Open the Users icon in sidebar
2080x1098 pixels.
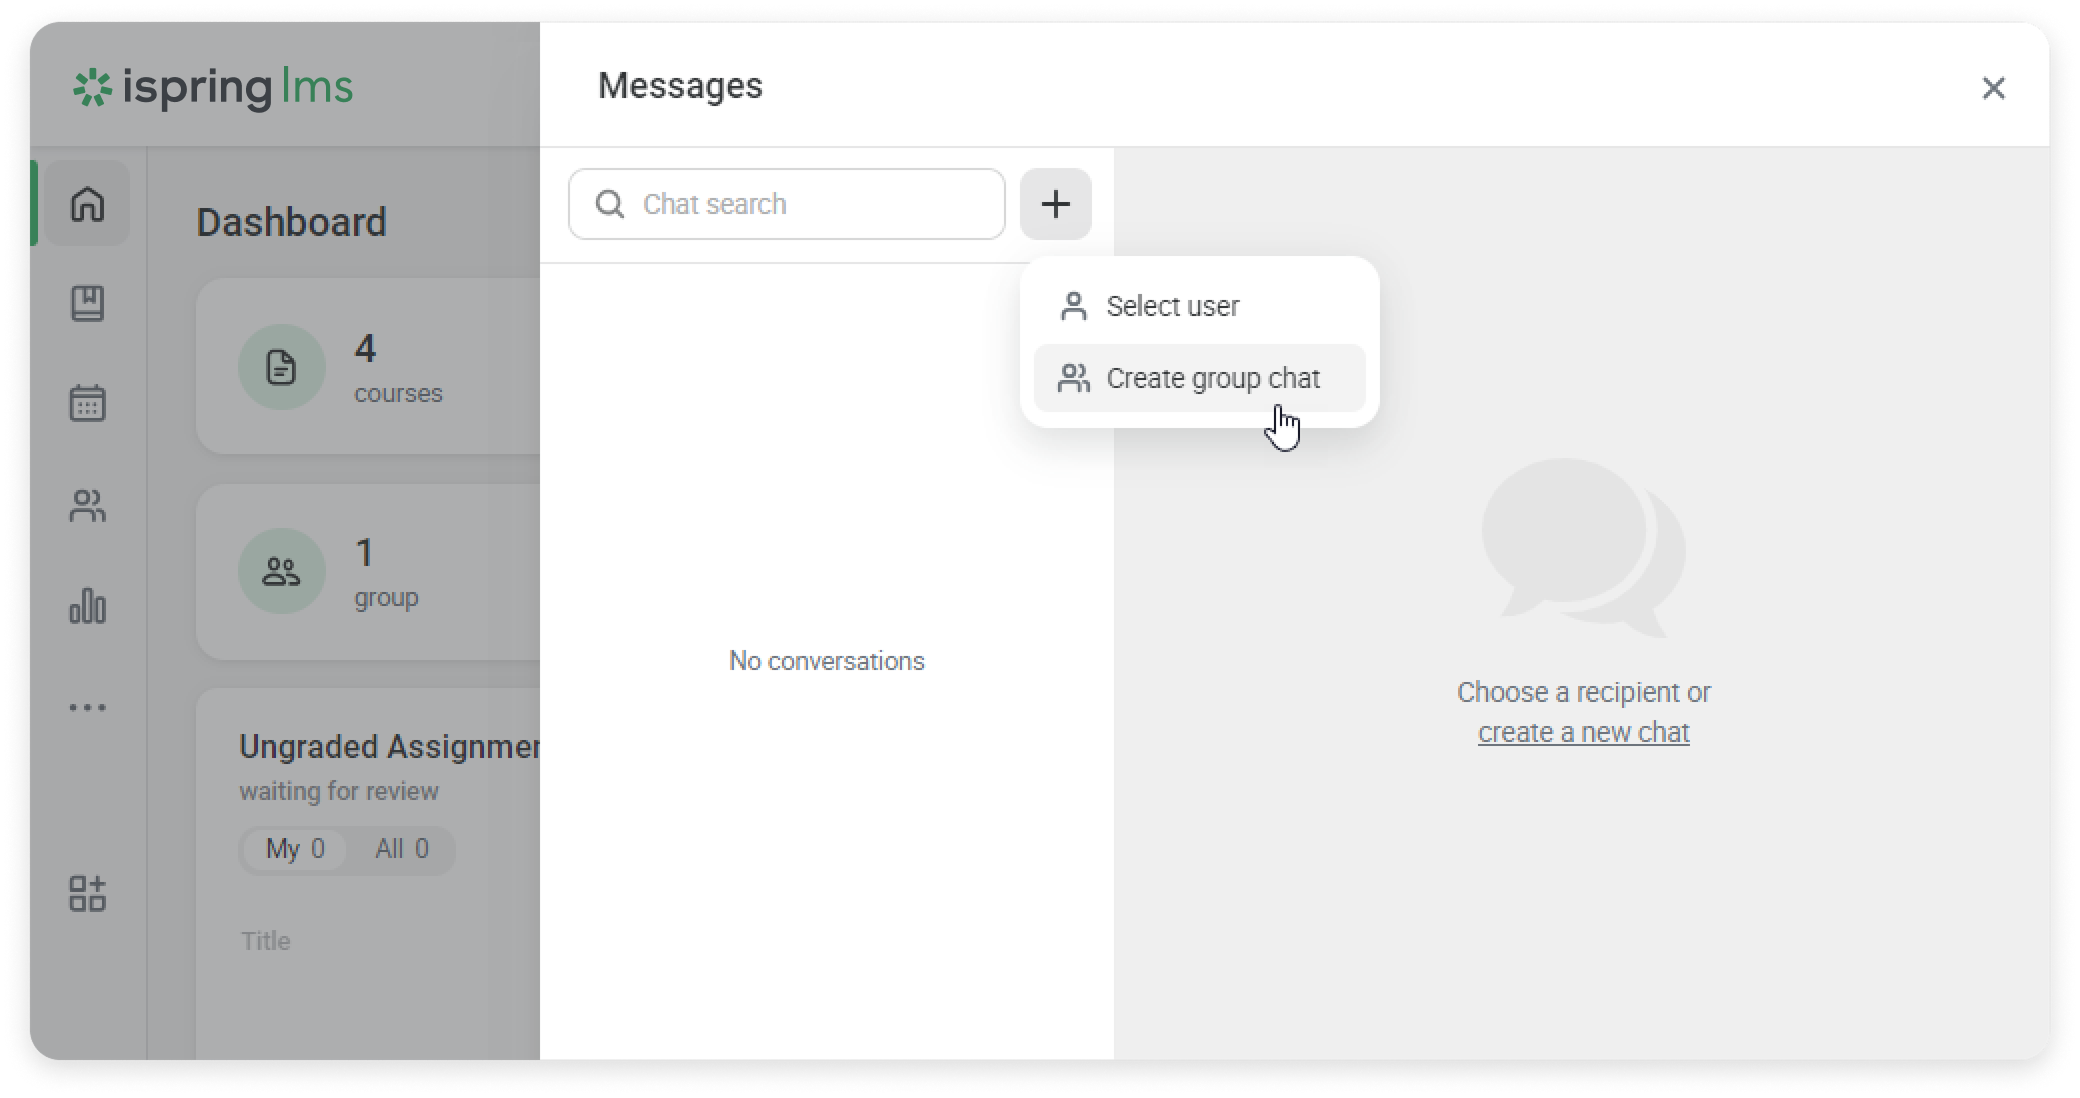point(87,505)
